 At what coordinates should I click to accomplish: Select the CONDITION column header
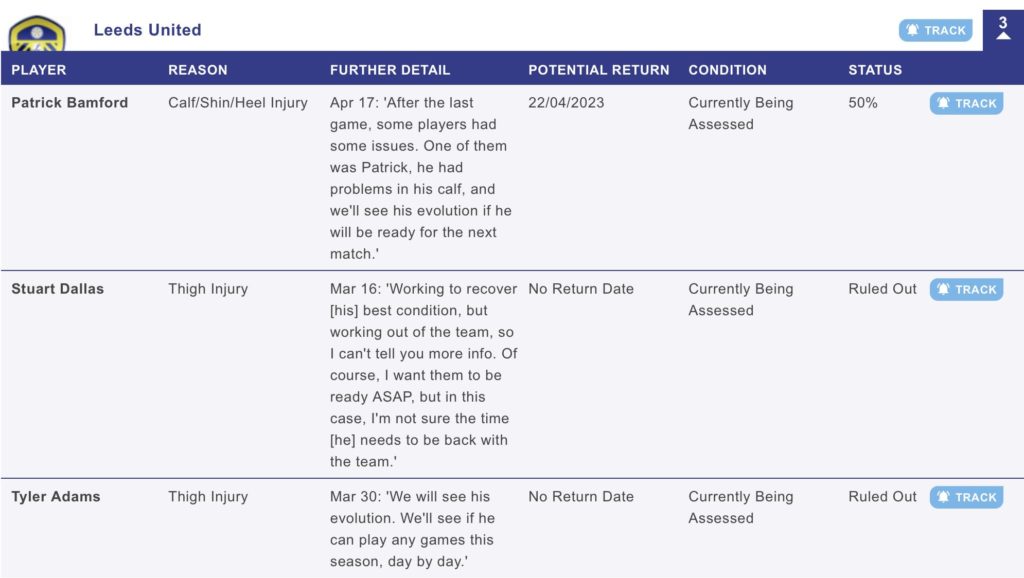coord(728,70)
